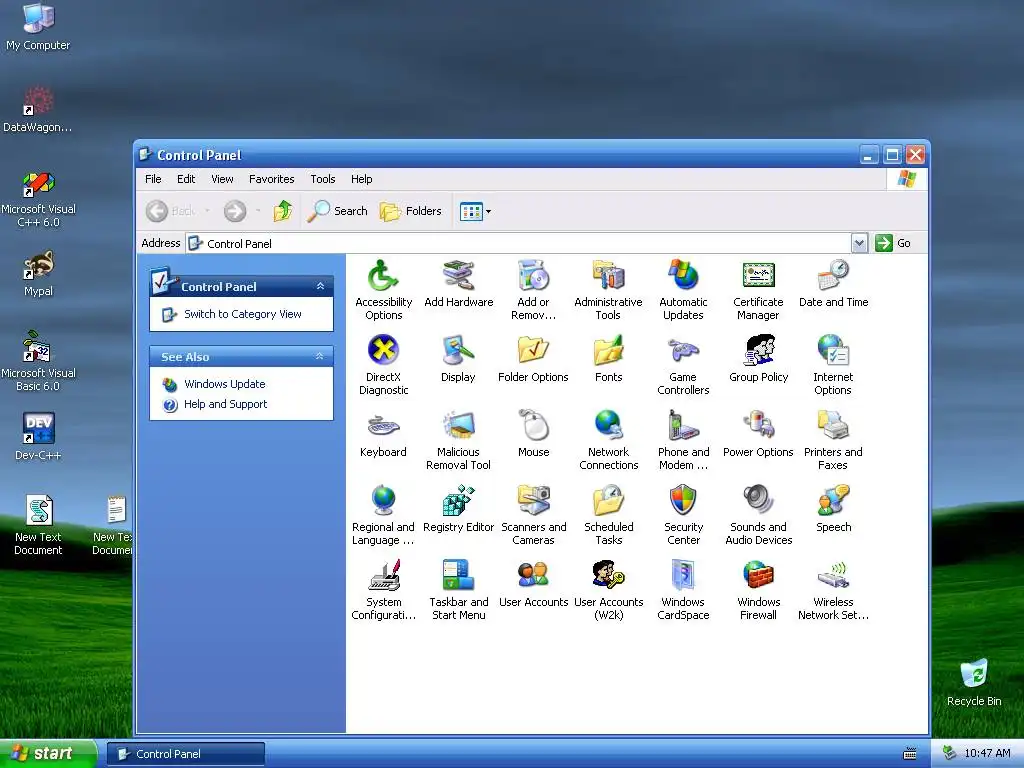The width and height of the screenshot is (1024, 768).
Task: Open Automatic Updates settings
Action: click(683, 290)
